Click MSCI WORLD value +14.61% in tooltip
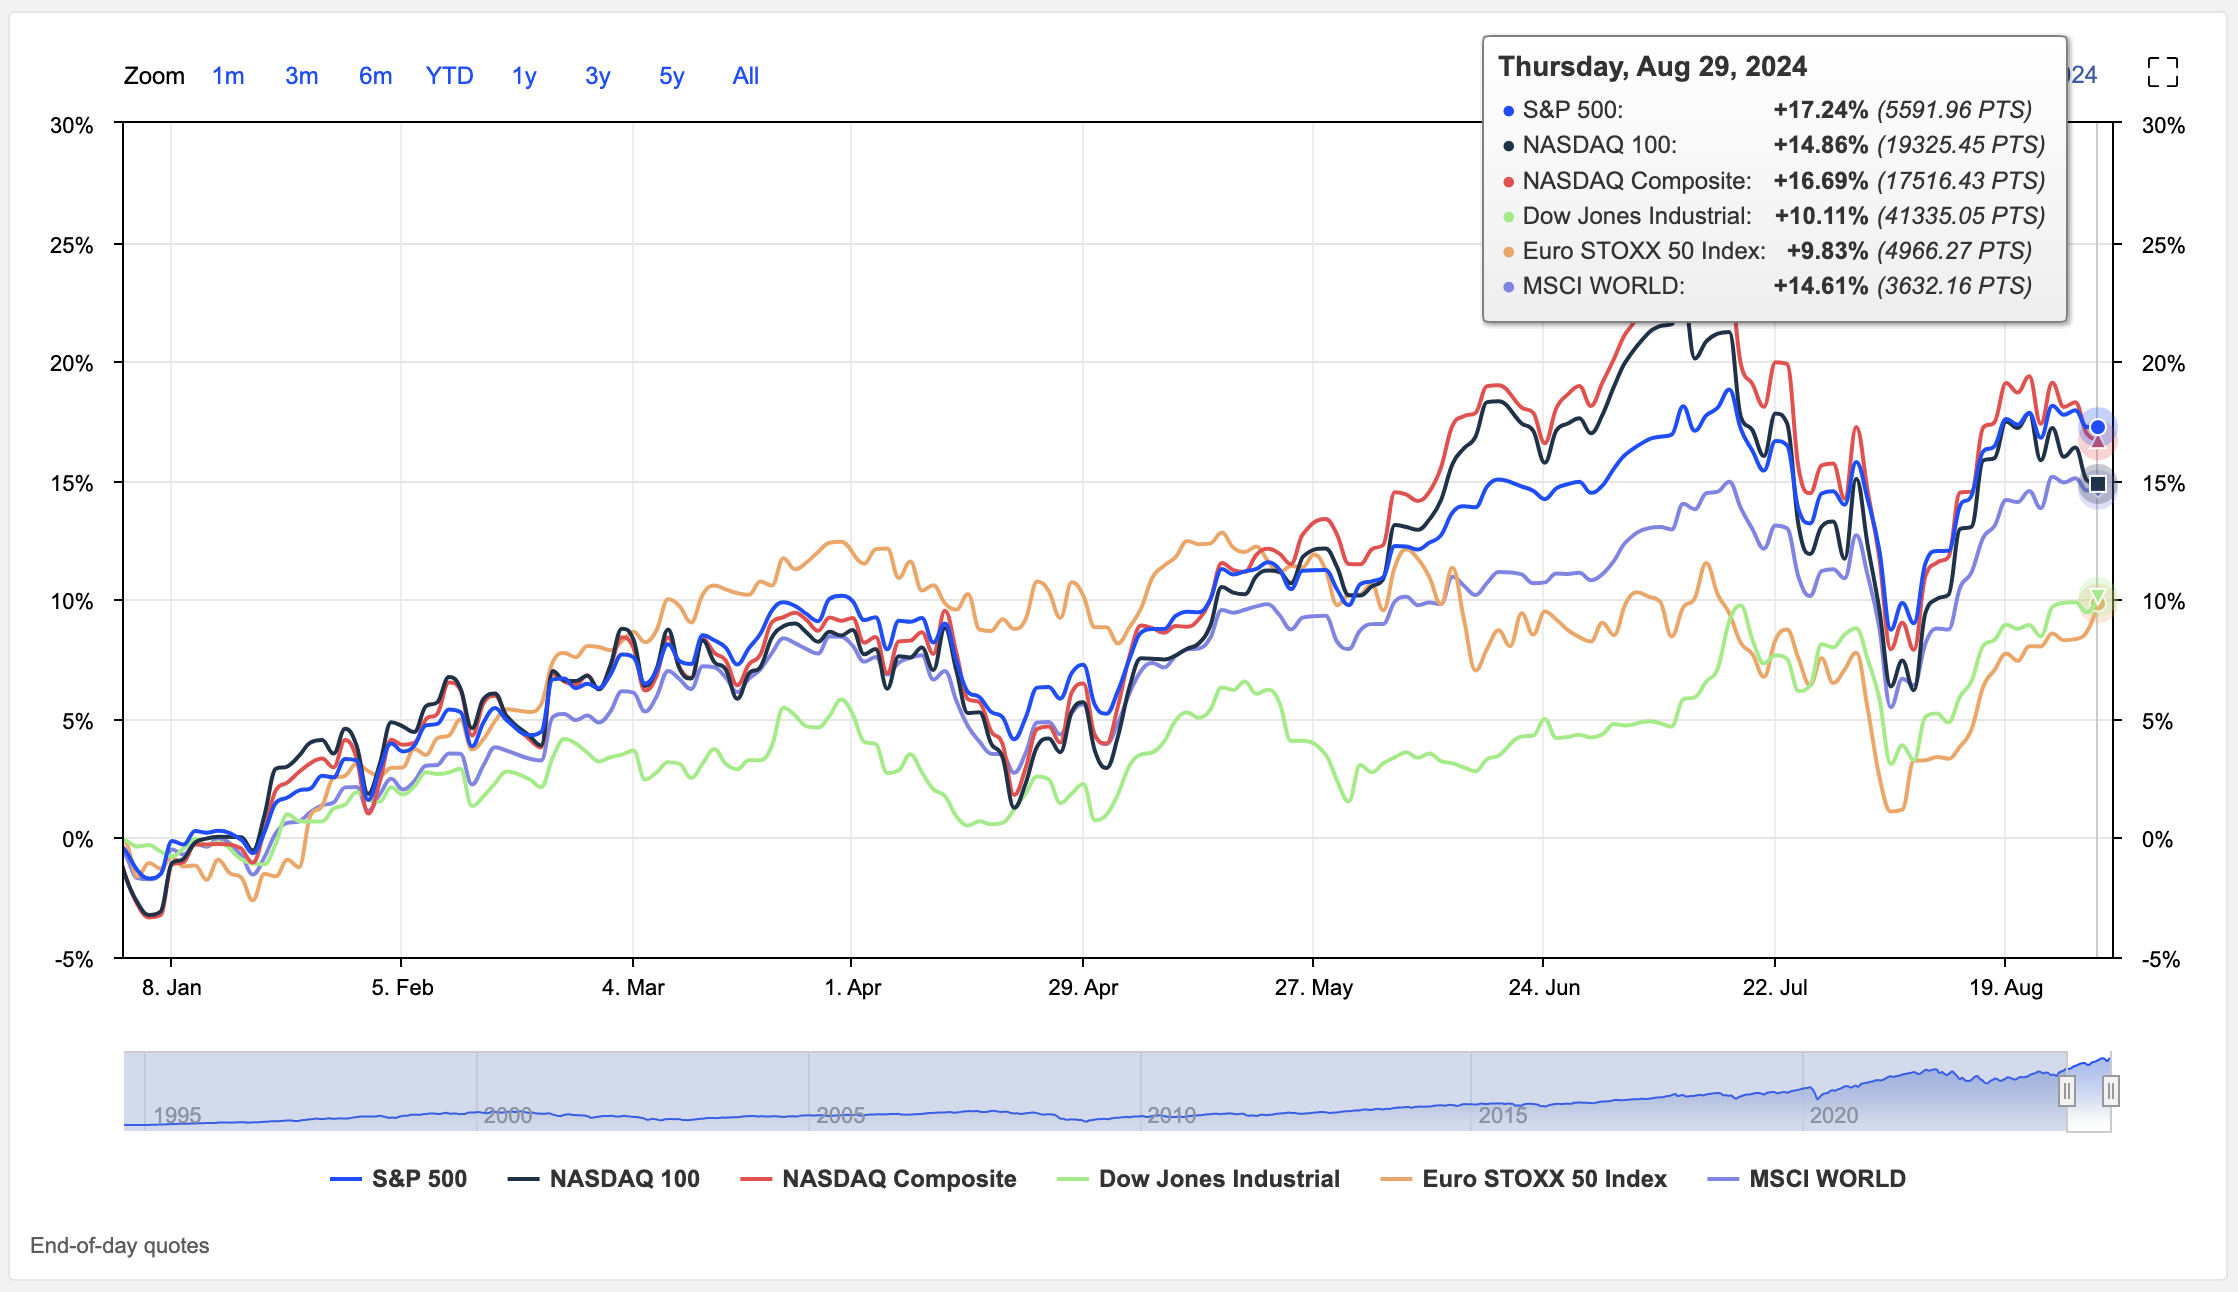Image resolution: width=2238 pixels, height=1292 pixels. [1820, 286]
